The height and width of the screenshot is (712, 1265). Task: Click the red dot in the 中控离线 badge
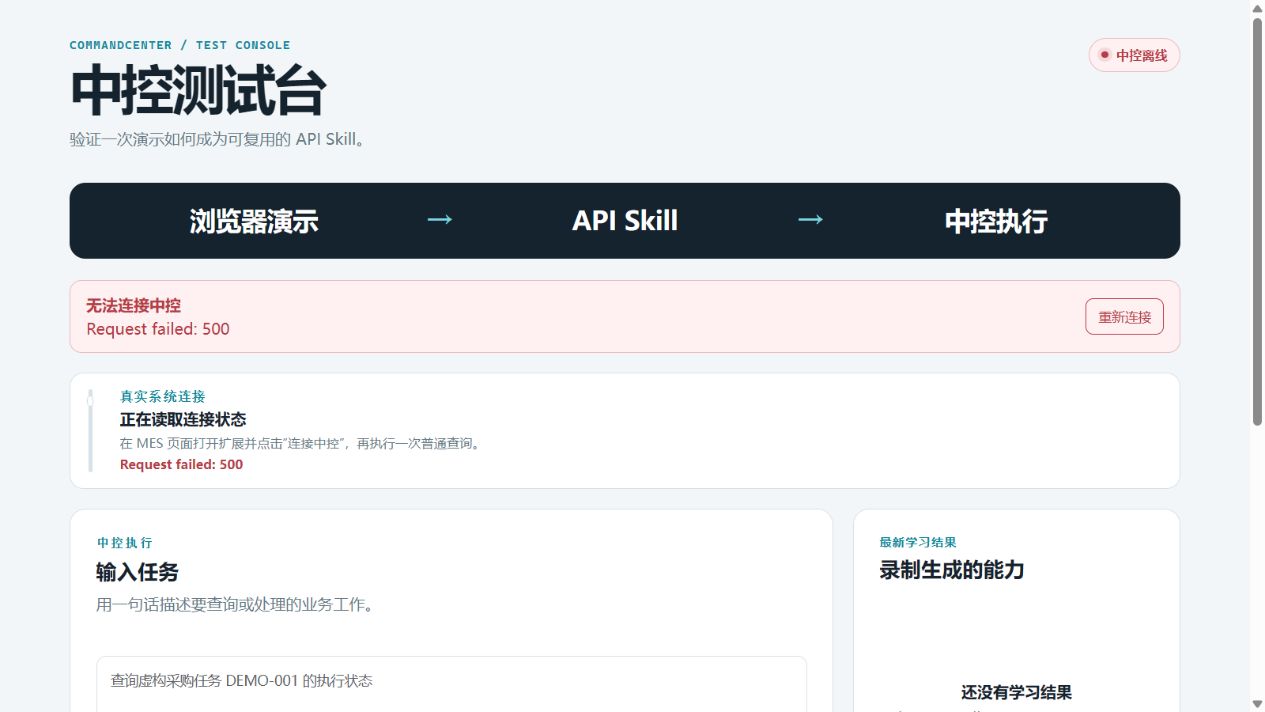pyautogui.click(x=1104, y=55)
